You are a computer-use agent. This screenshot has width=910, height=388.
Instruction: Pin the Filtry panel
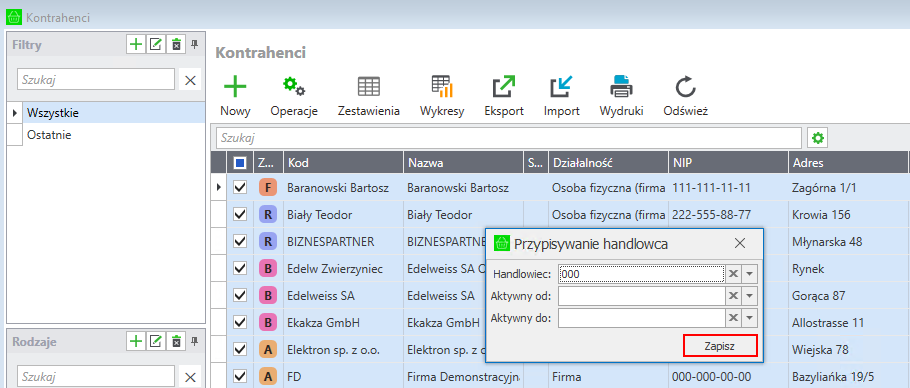tap(195, 44)
